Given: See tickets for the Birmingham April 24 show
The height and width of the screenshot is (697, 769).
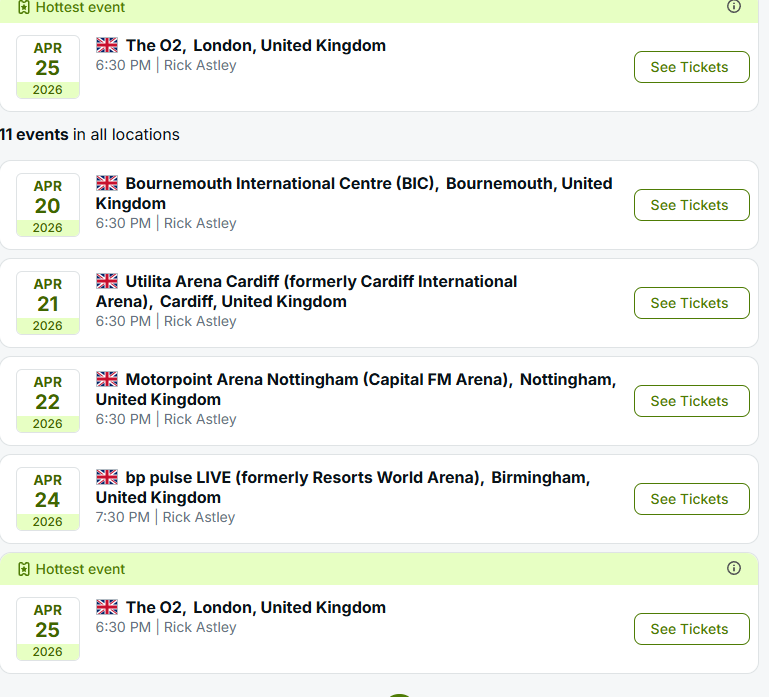Looking at the screenshot, I should [692, 499].
